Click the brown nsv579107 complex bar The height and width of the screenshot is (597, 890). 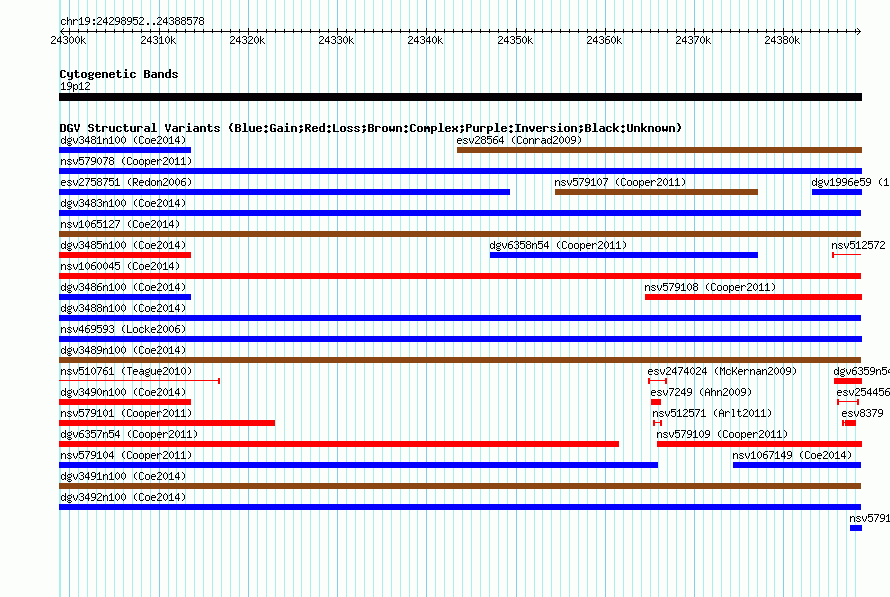click(x=656, y=192)
